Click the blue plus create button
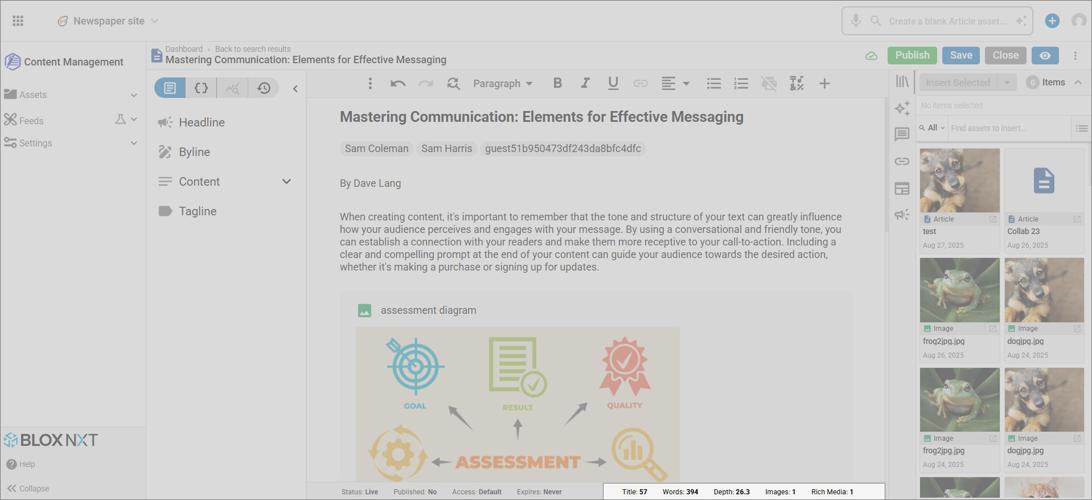1092x500 pixels. (1052, 21)
